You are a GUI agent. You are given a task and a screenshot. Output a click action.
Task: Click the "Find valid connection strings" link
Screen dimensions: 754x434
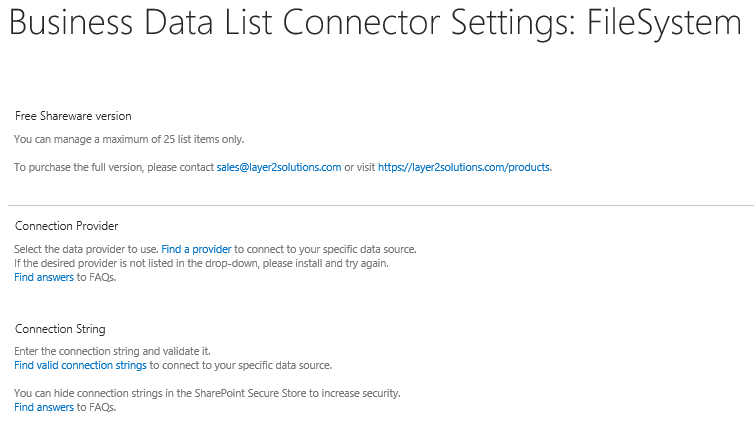(x=80, y=365)
